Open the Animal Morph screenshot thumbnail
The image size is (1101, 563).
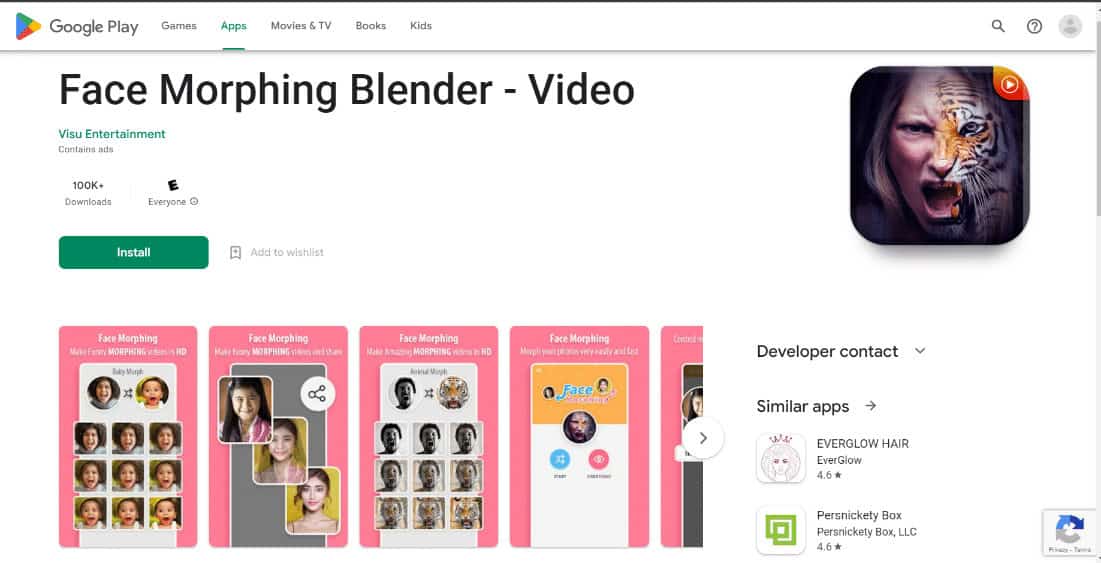[x=428, y=436]
